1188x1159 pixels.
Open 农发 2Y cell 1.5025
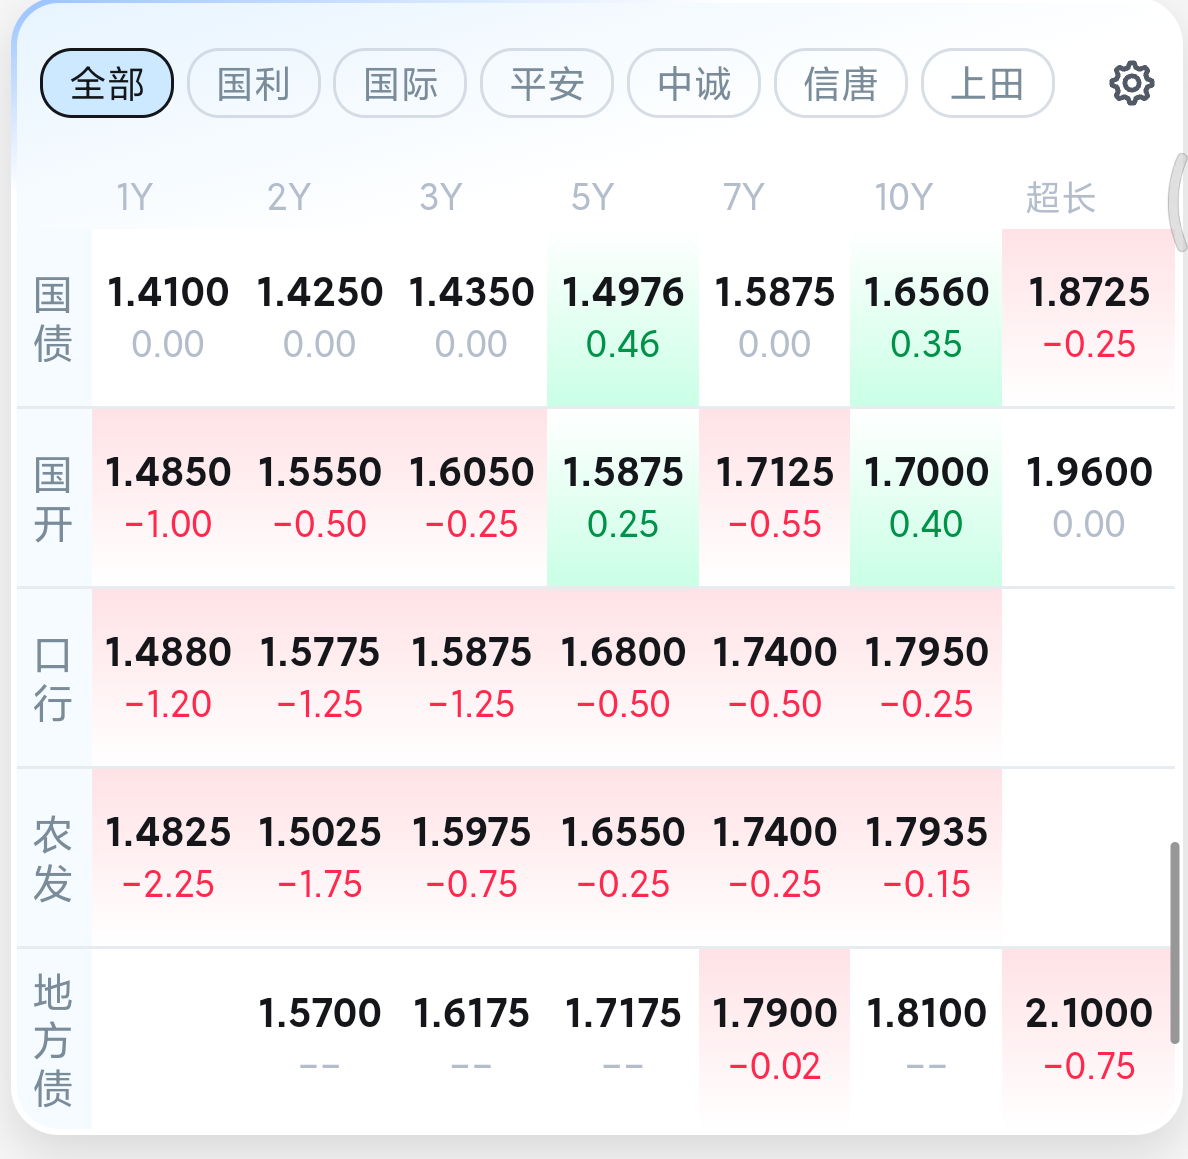(320, 858)
